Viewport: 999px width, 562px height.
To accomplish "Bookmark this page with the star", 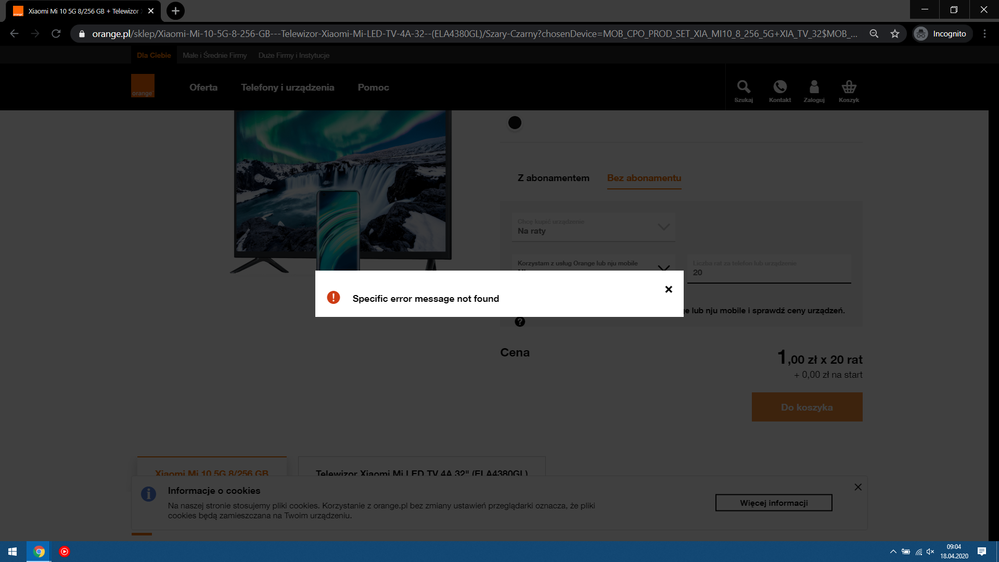I will pos(895,34).
